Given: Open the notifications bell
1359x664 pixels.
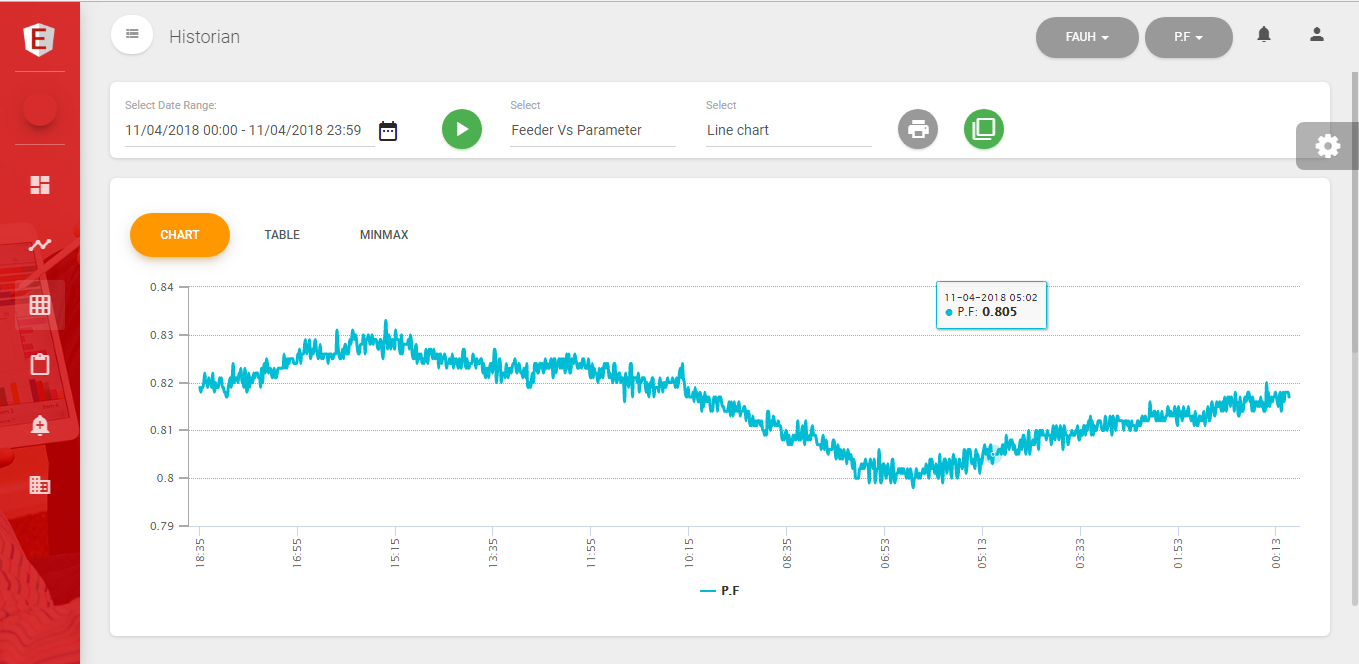Looking at the screenshot, I should point(1264,35).
